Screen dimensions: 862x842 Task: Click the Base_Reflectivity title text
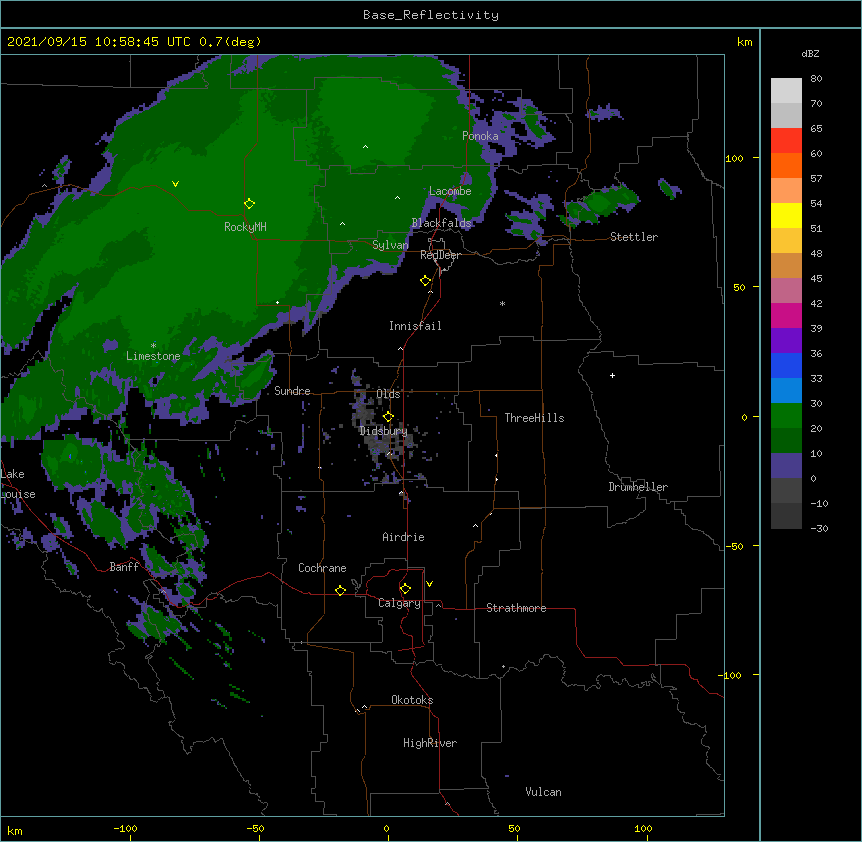(431, 15)
